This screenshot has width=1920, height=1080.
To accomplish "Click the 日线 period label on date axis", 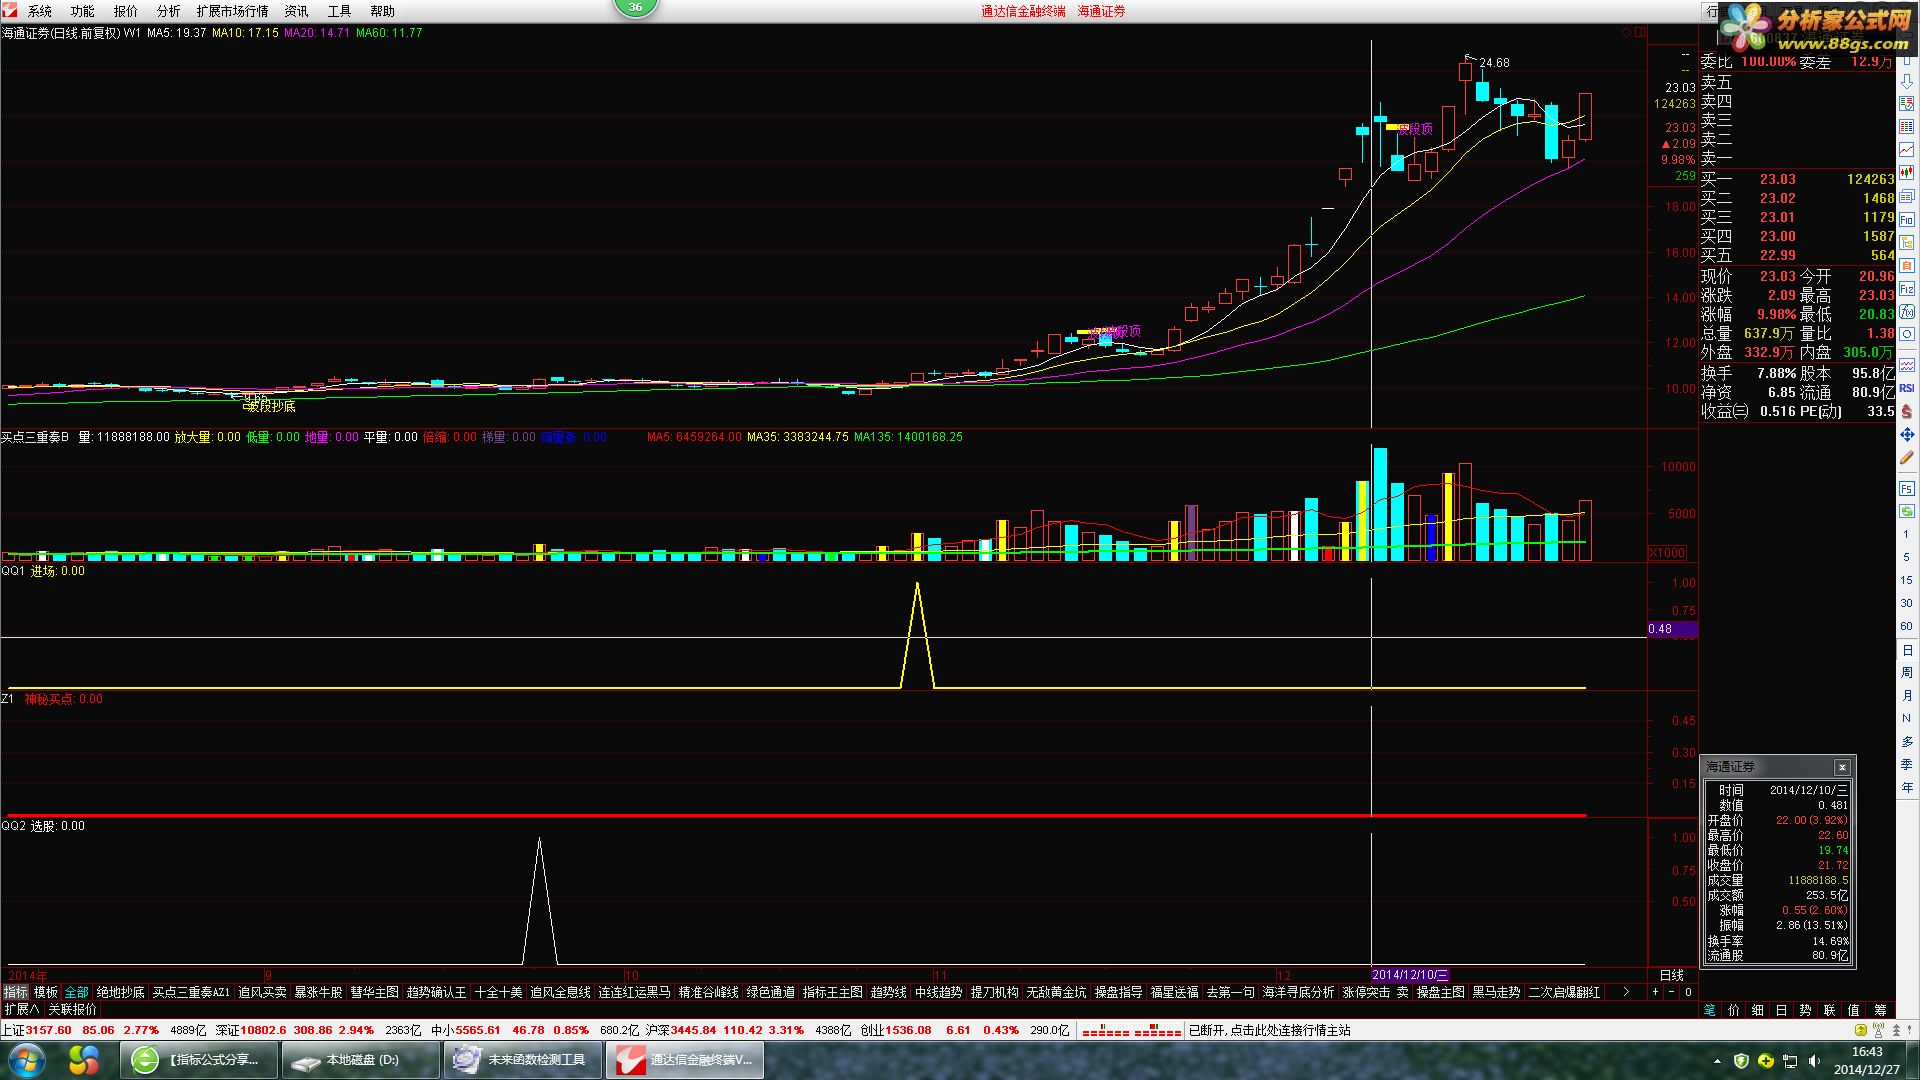I will pos(1672,975).
